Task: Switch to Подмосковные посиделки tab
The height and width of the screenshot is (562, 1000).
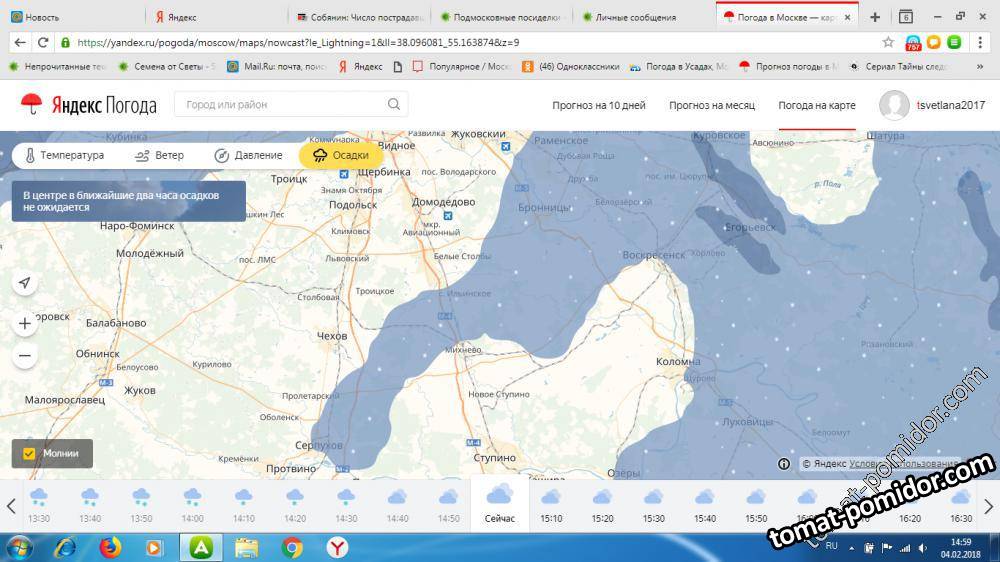Action: pyautogui.click(x=501, y=17)
